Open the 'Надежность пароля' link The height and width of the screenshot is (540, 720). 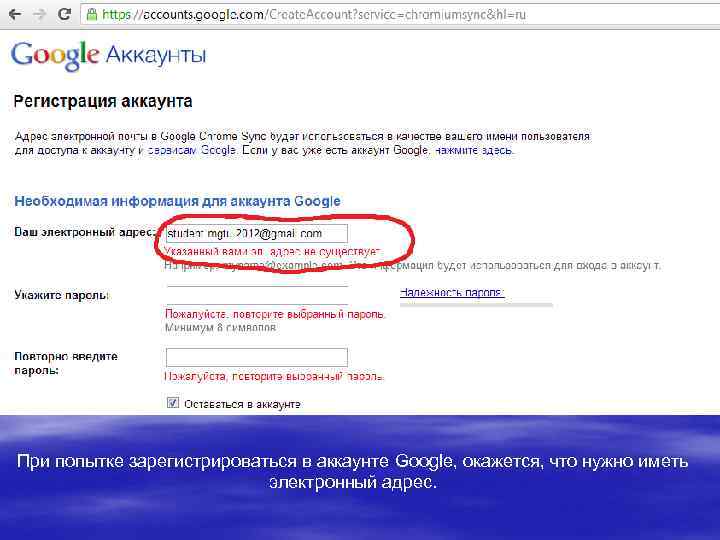(x=452, y=292)
